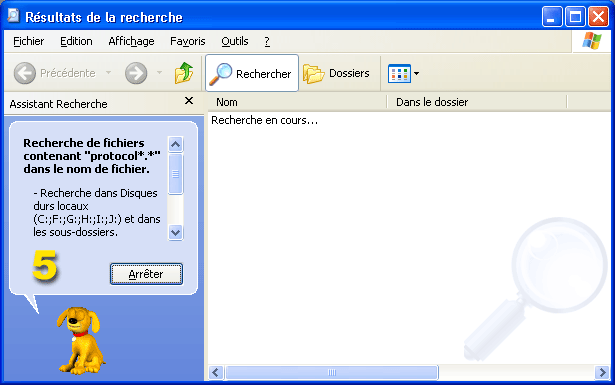This screenshot has width=615, height=385.
Task: Click the green forward arrow icon
Action: [x=136, y=73]
